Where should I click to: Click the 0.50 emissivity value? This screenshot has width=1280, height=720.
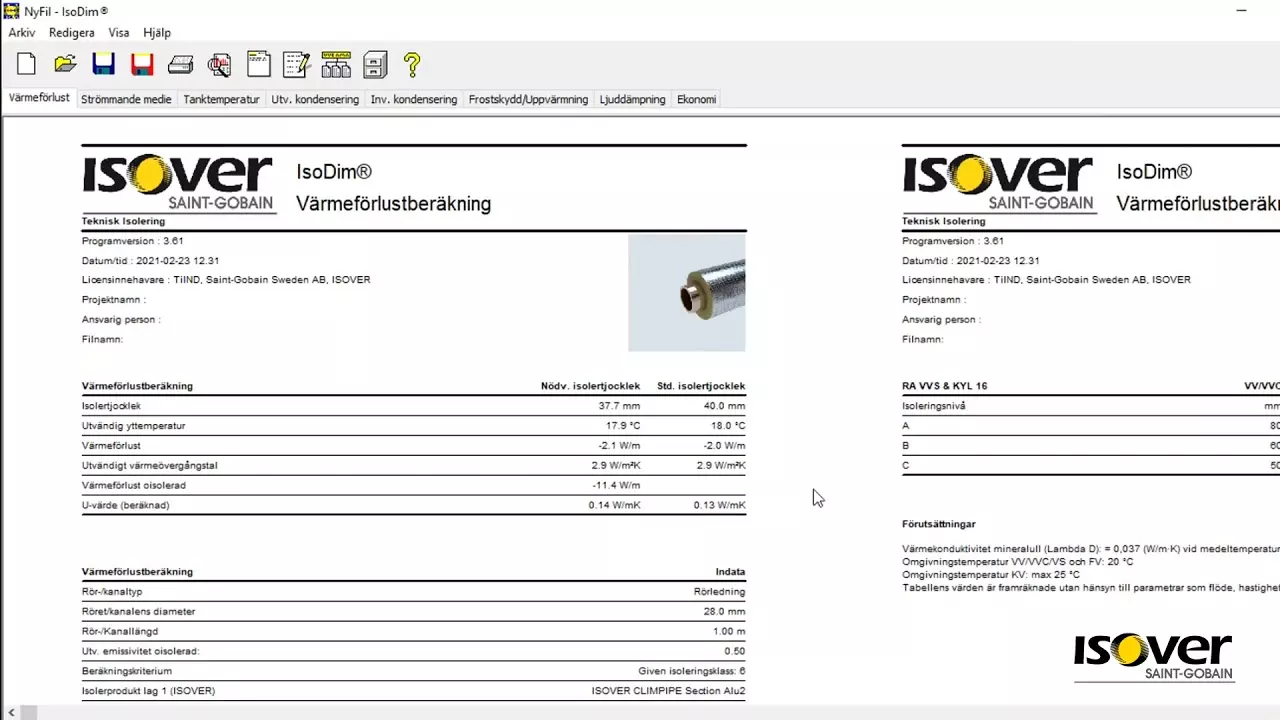tap(734, 651)
